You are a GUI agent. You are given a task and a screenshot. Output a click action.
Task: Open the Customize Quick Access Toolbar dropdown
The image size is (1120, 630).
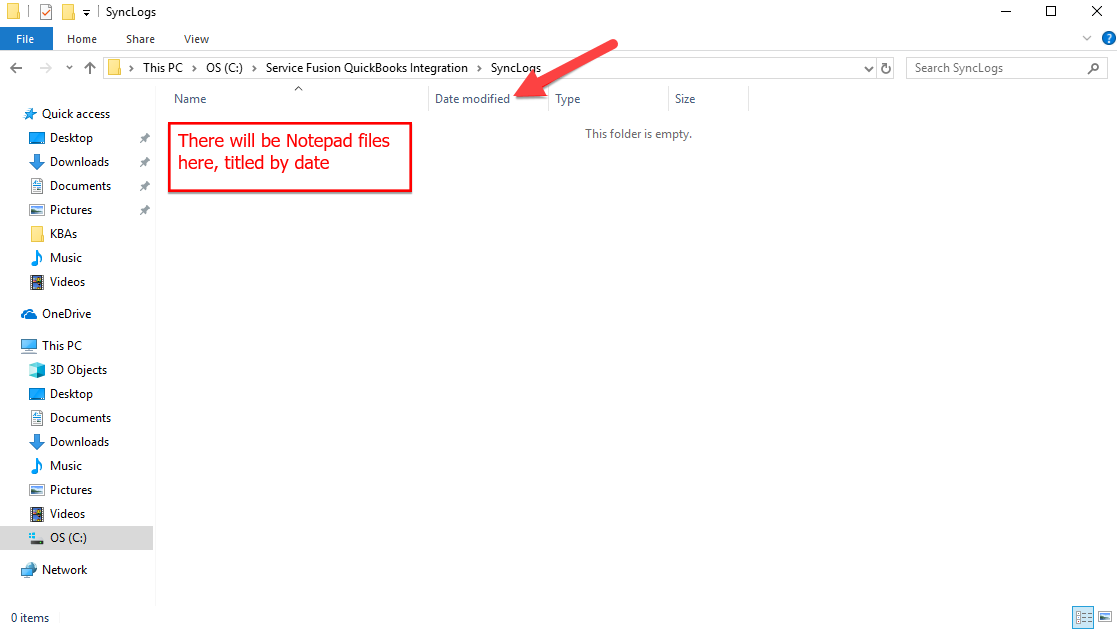(86, 13)
